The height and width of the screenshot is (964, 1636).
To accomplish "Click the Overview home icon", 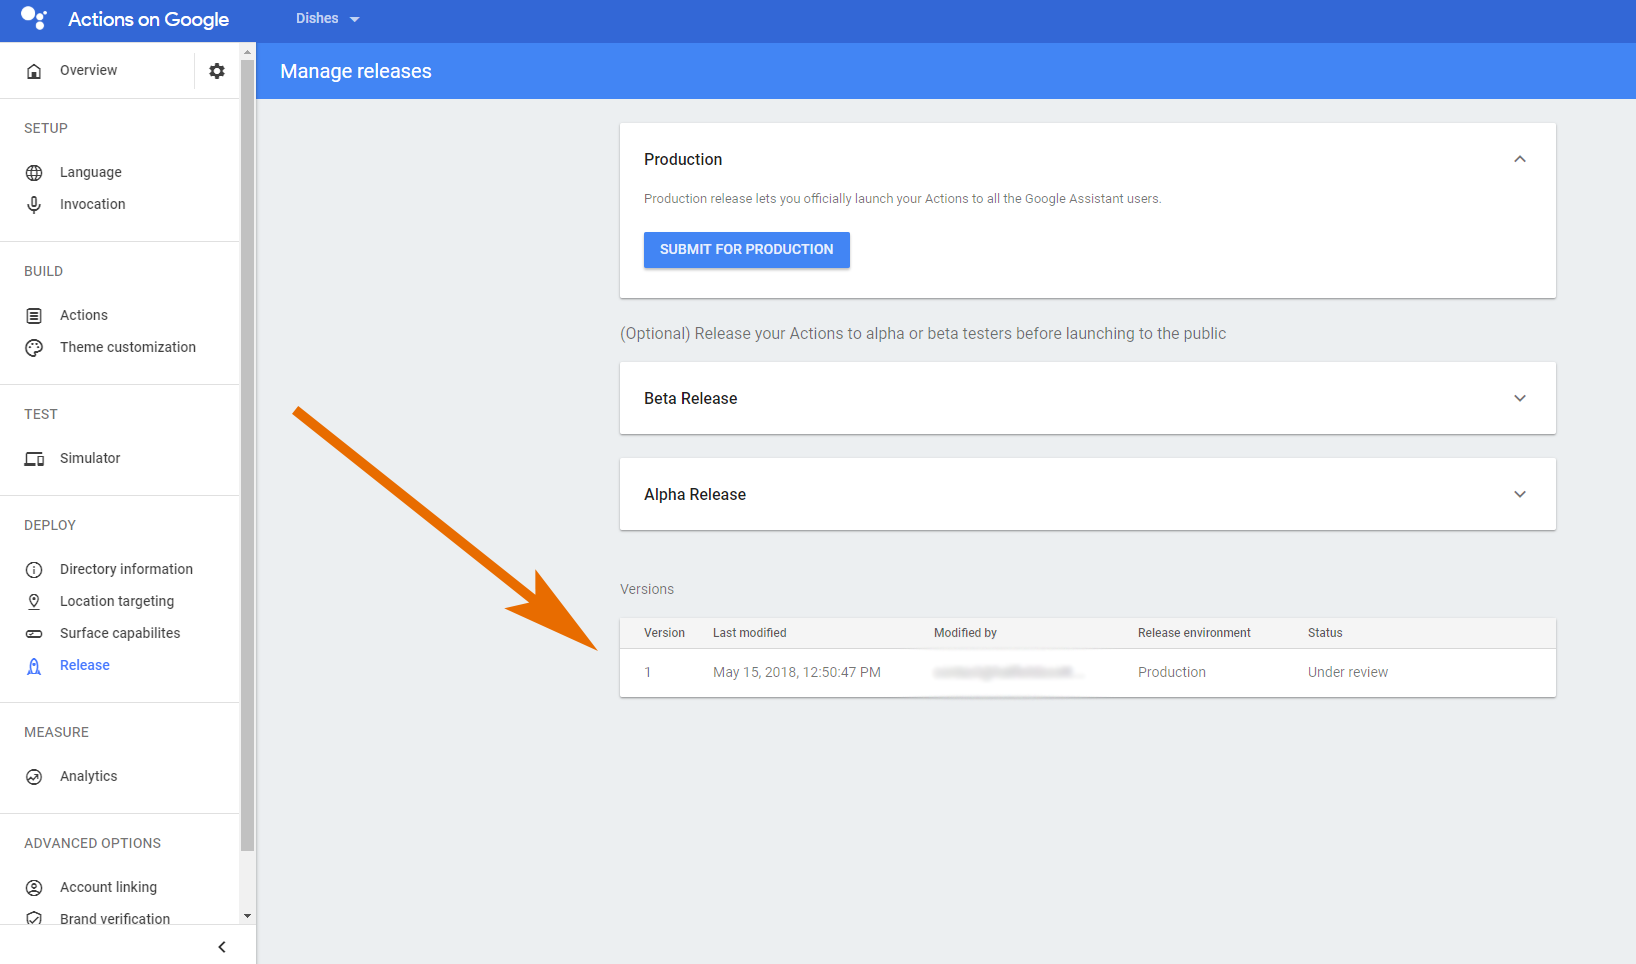I will click(34, 71).
